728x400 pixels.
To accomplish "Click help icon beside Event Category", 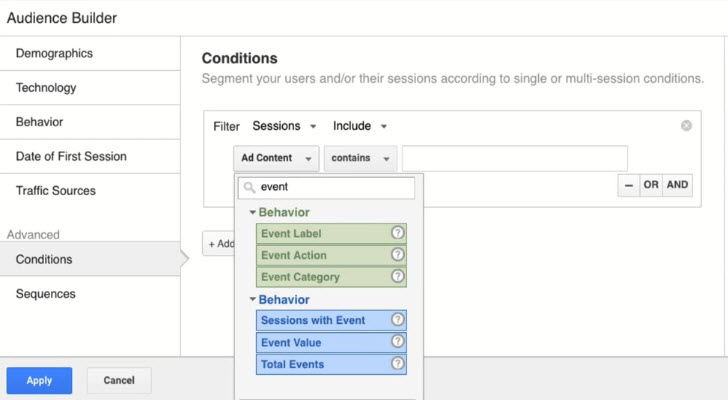I will (x=397, y=277).
